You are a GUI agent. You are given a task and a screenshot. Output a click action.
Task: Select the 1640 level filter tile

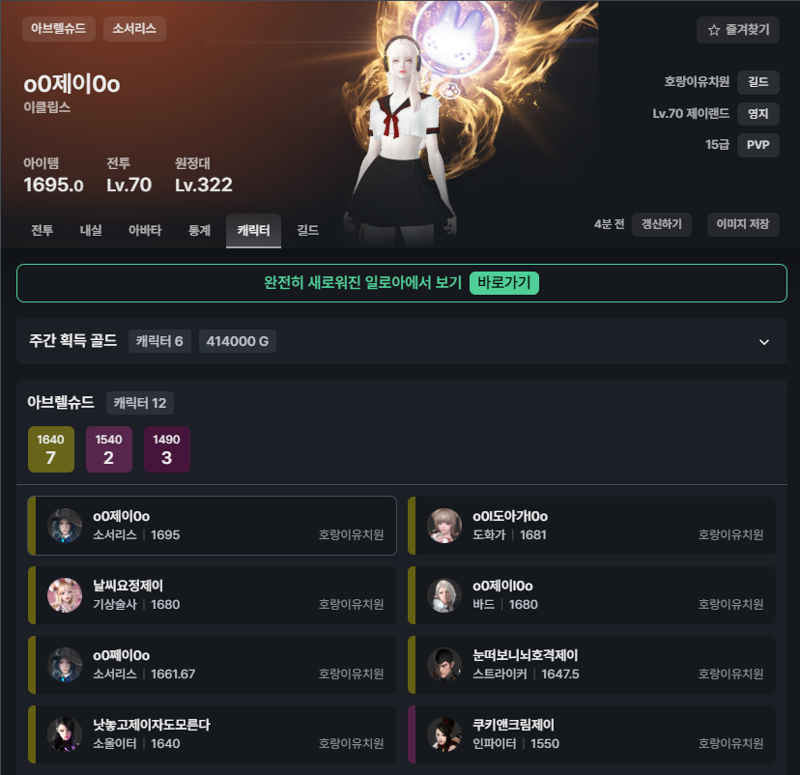click(51, 449)
